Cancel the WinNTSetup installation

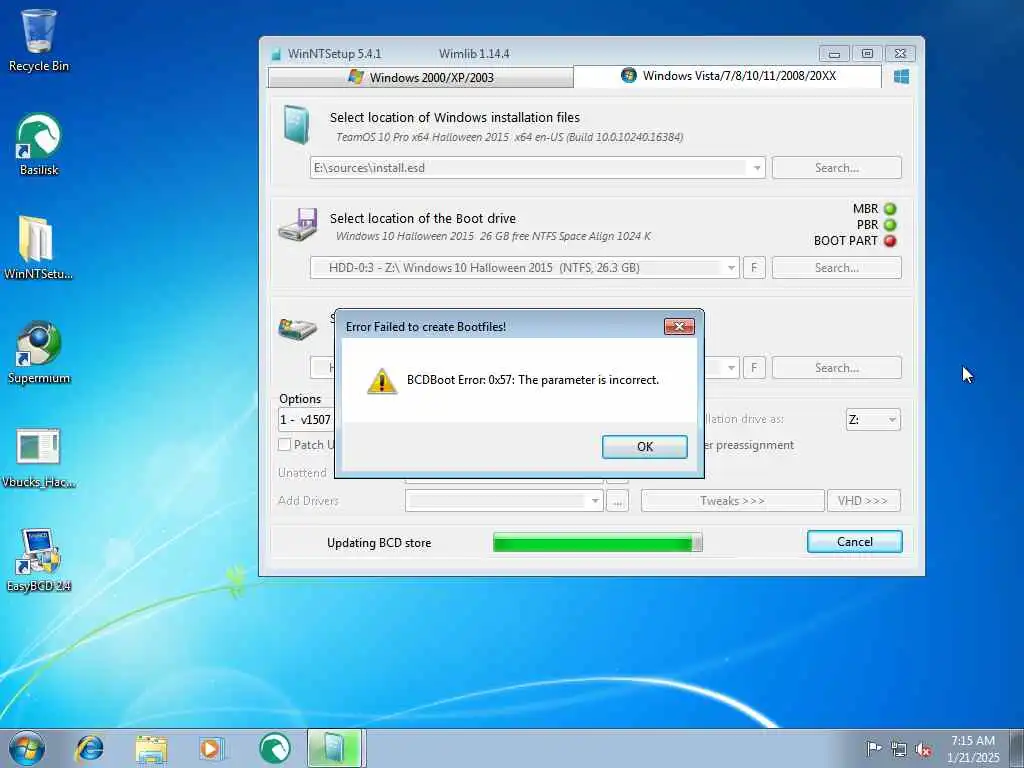coord(854,541)
